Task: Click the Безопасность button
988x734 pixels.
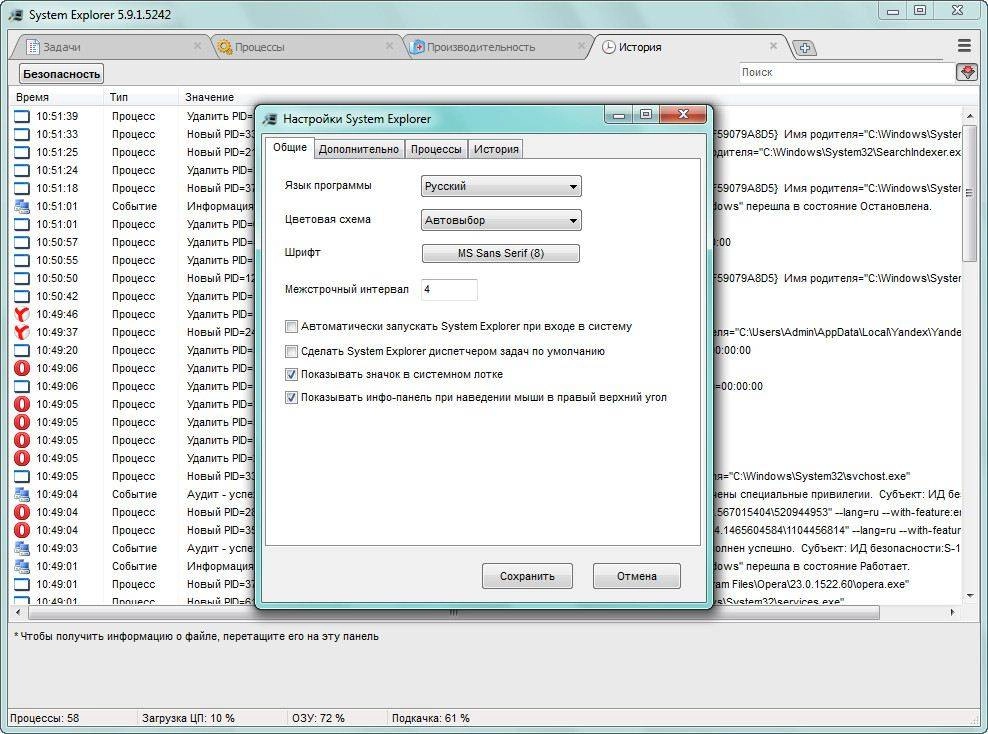Action: (x=62, y=74)
